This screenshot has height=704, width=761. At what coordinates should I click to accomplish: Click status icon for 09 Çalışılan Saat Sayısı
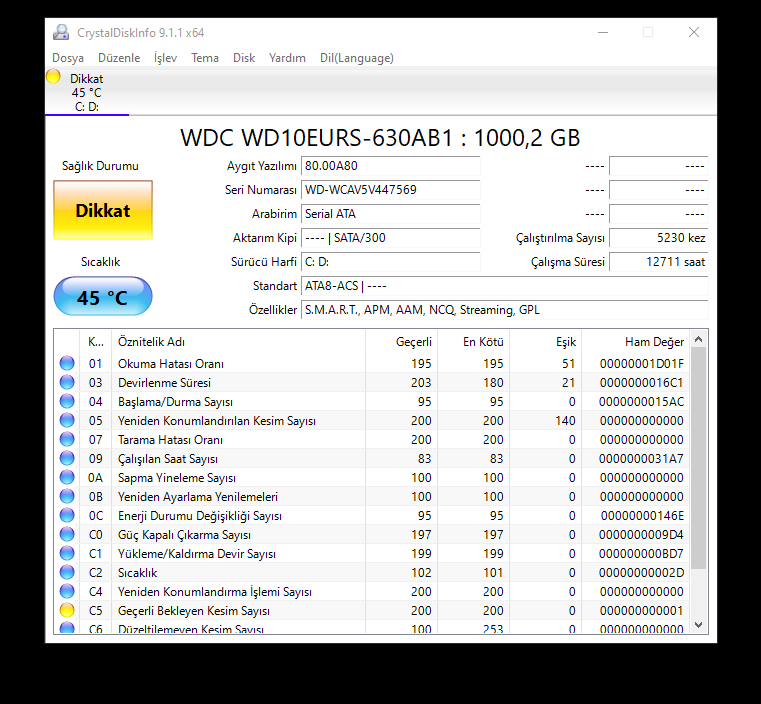(67, 458)
